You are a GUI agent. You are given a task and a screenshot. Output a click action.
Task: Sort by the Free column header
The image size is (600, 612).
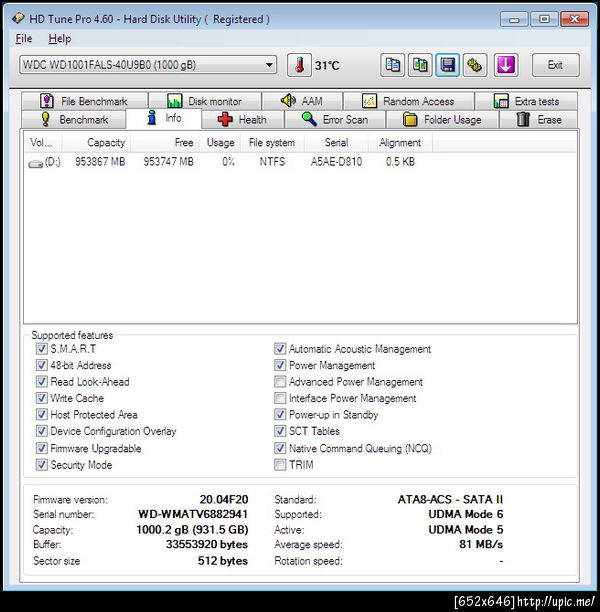pos(165,142)
